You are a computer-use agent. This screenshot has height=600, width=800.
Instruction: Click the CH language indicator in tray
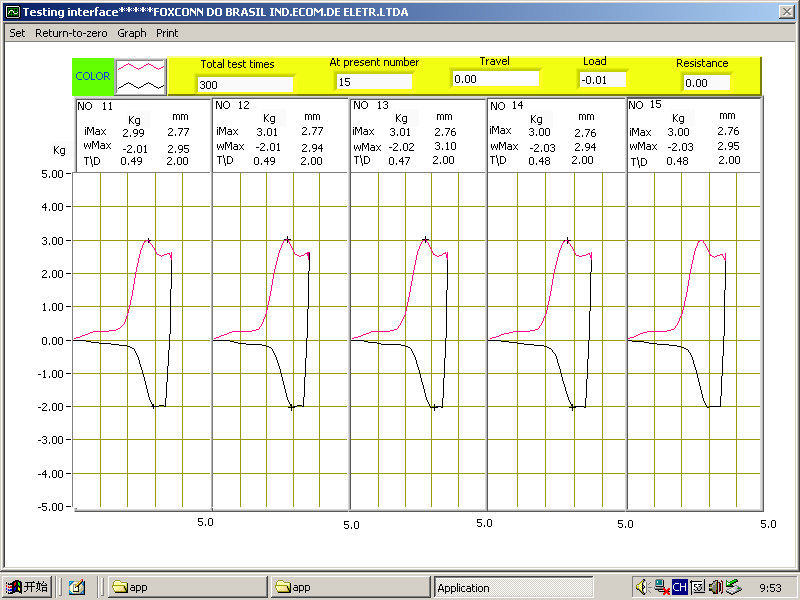click(x=679, y=587)
